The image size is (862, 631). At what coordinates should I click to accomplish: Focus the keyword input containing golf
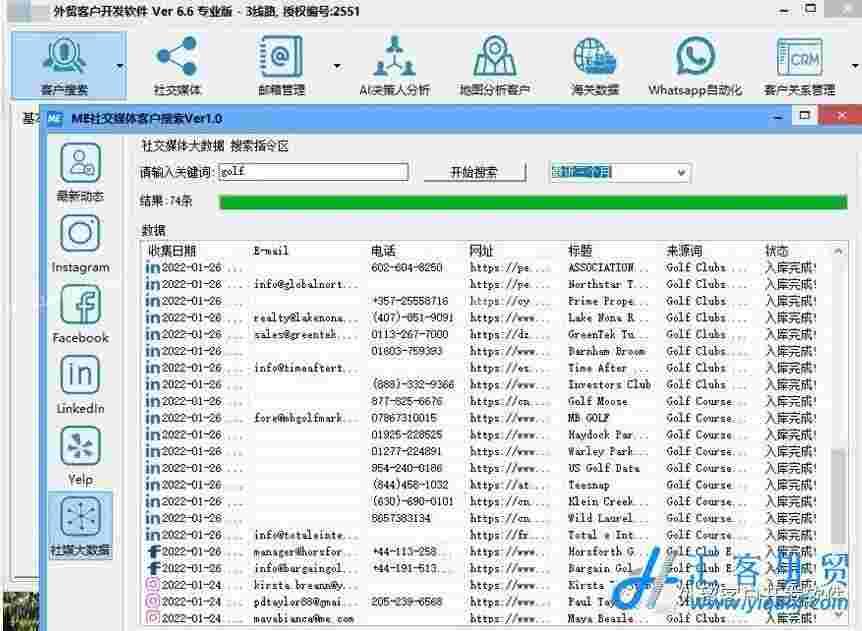coord(313,171)
